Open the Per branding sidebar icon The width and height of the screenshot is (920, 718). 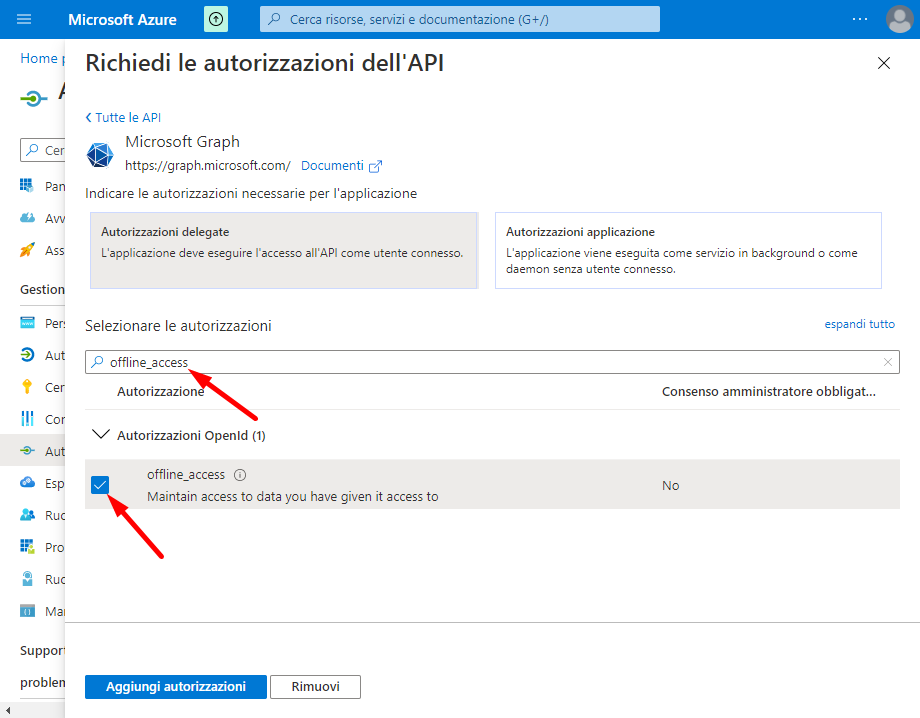(27, 323)
